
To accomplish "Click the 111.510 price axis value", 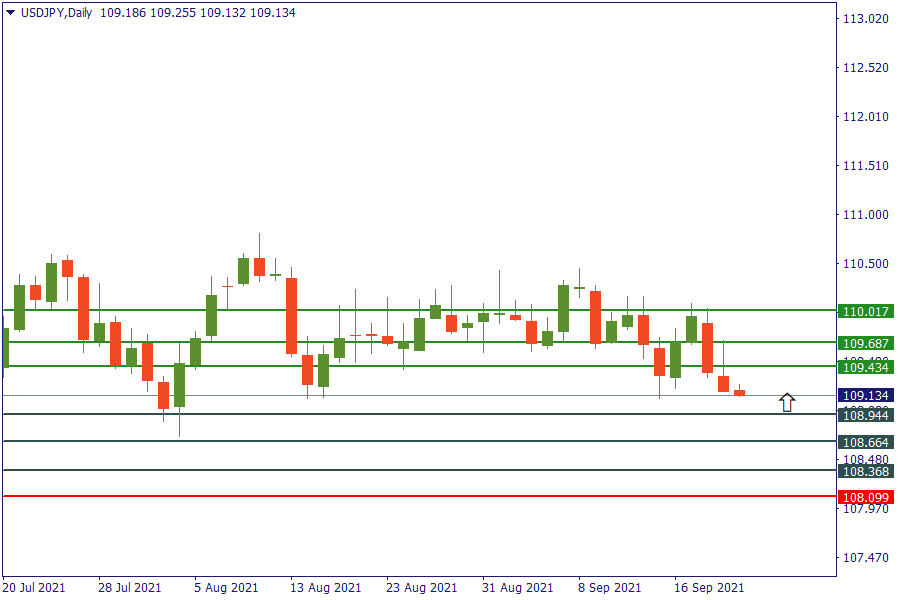I will 866,166.
